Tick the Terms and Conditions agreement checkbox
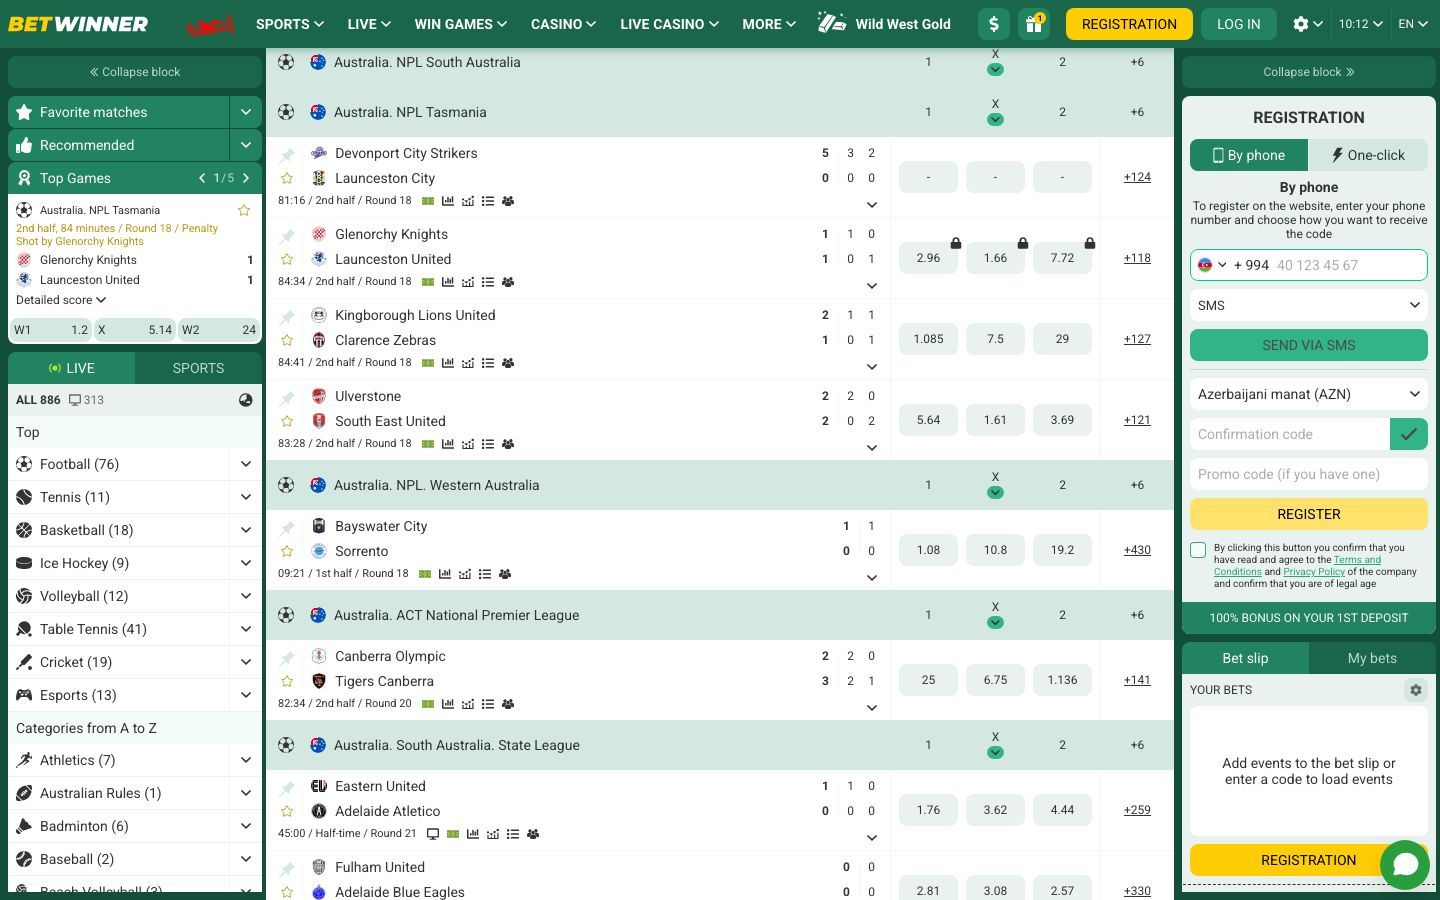1440x900 pixels. (1198, 550)
